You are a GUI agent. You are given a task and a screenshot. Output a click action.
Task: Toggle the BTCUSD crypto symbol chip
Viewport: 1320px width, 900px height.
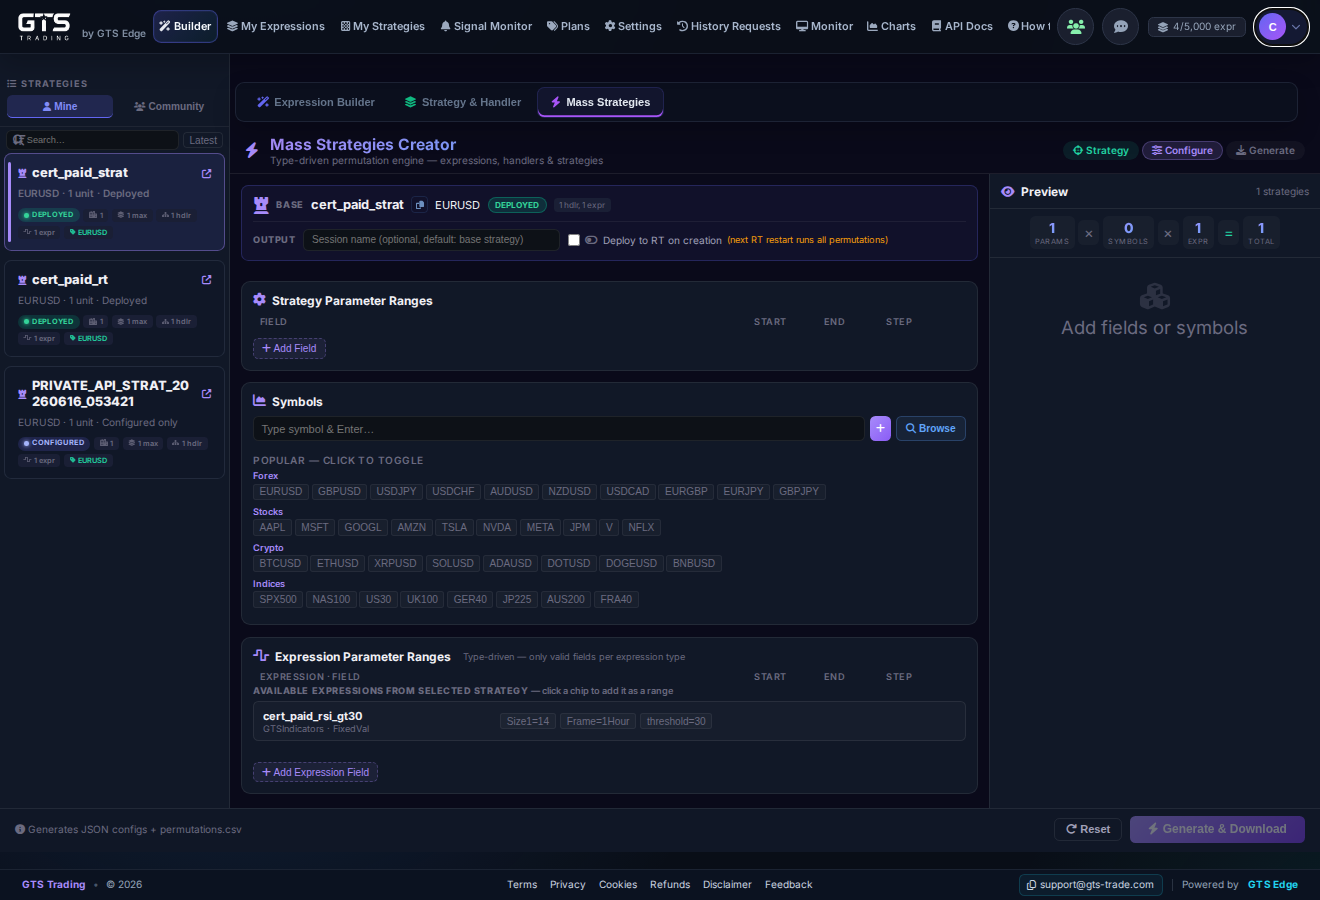tap(280, 563)
